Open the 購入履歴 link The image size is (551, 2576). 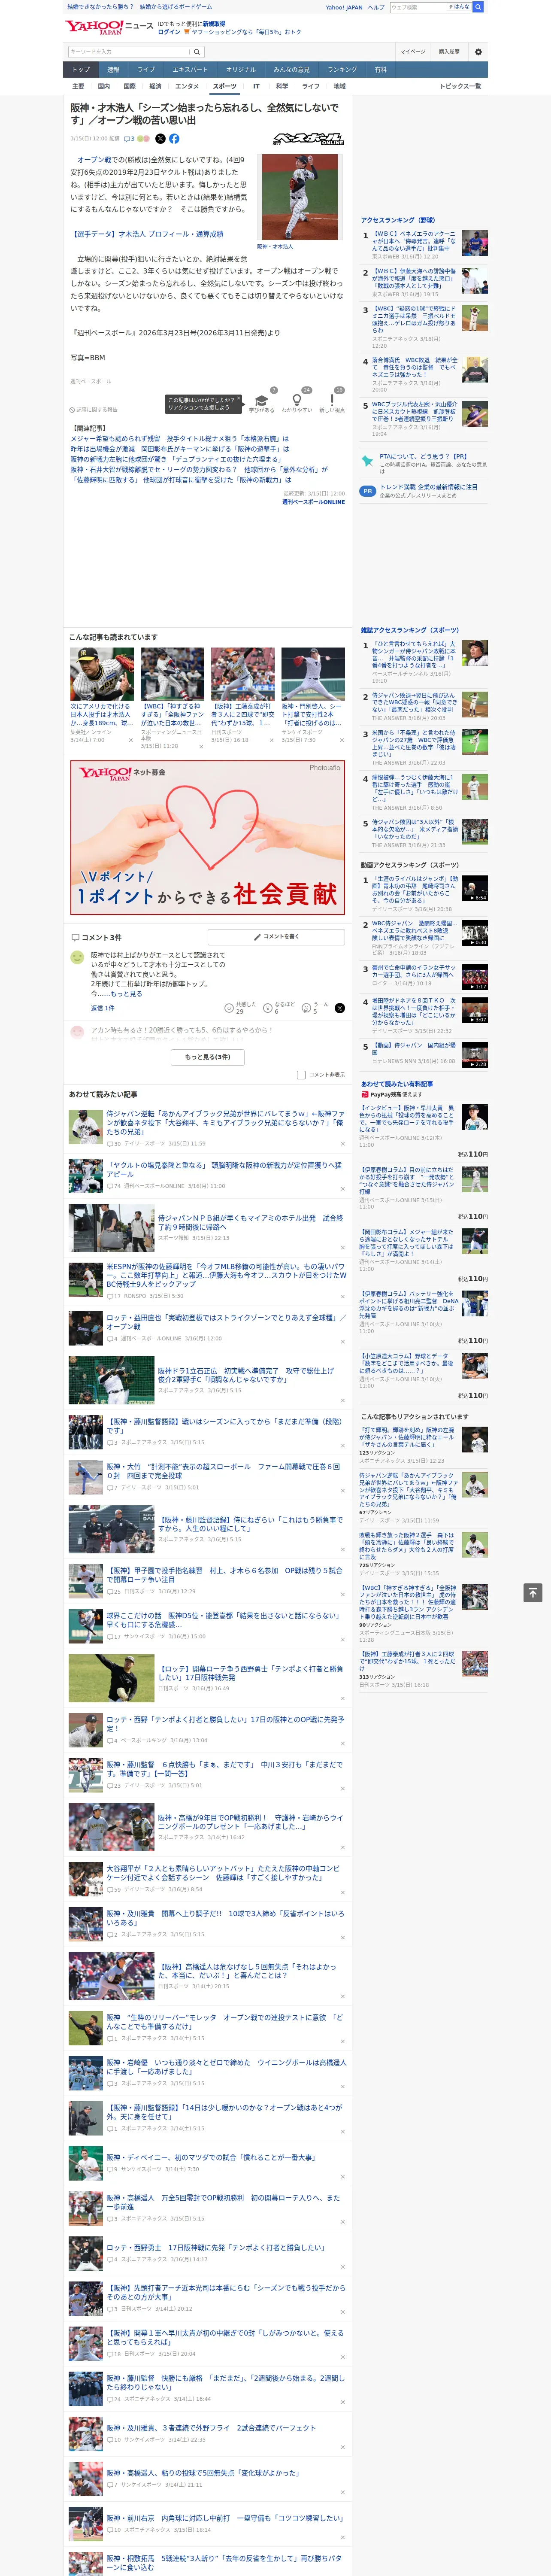[x=449, y=52]
